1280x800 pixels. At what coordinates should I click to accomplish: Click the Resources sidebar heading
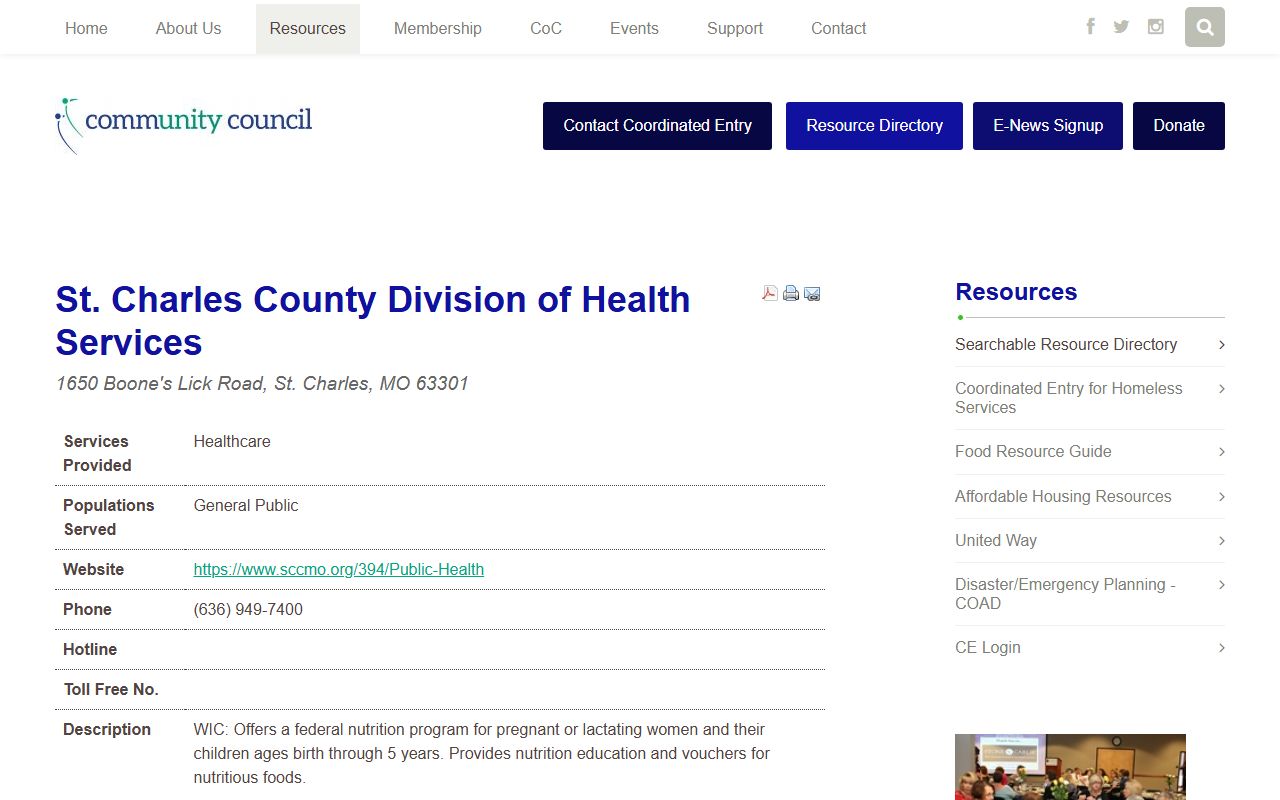(1016, 292)
